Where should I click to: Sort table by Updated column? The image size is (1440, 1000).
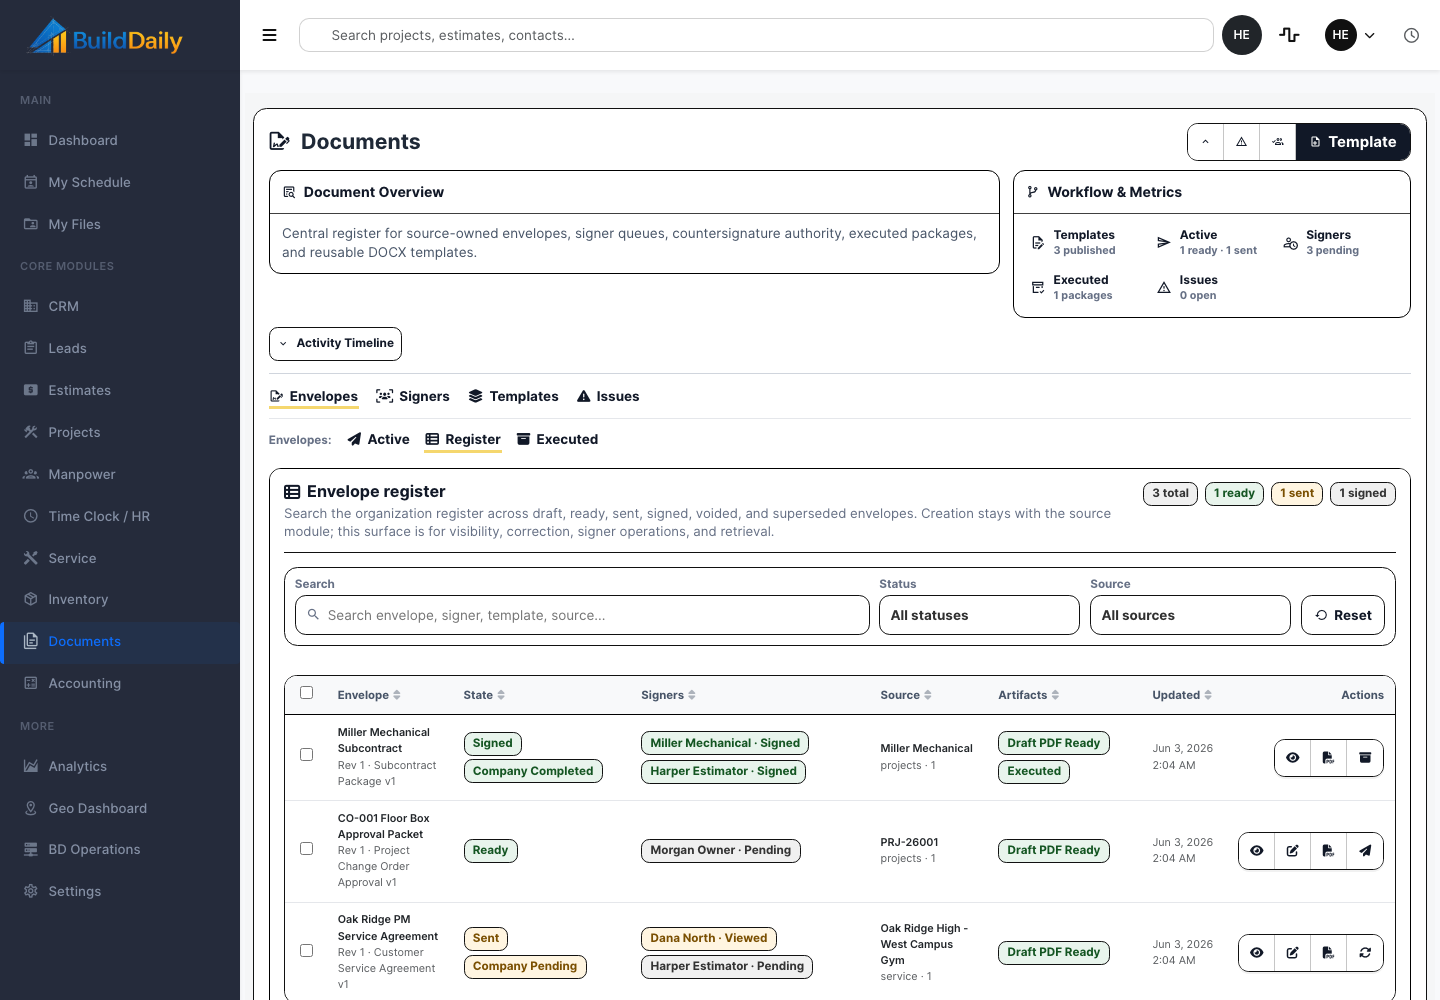tap(1182, 695)
